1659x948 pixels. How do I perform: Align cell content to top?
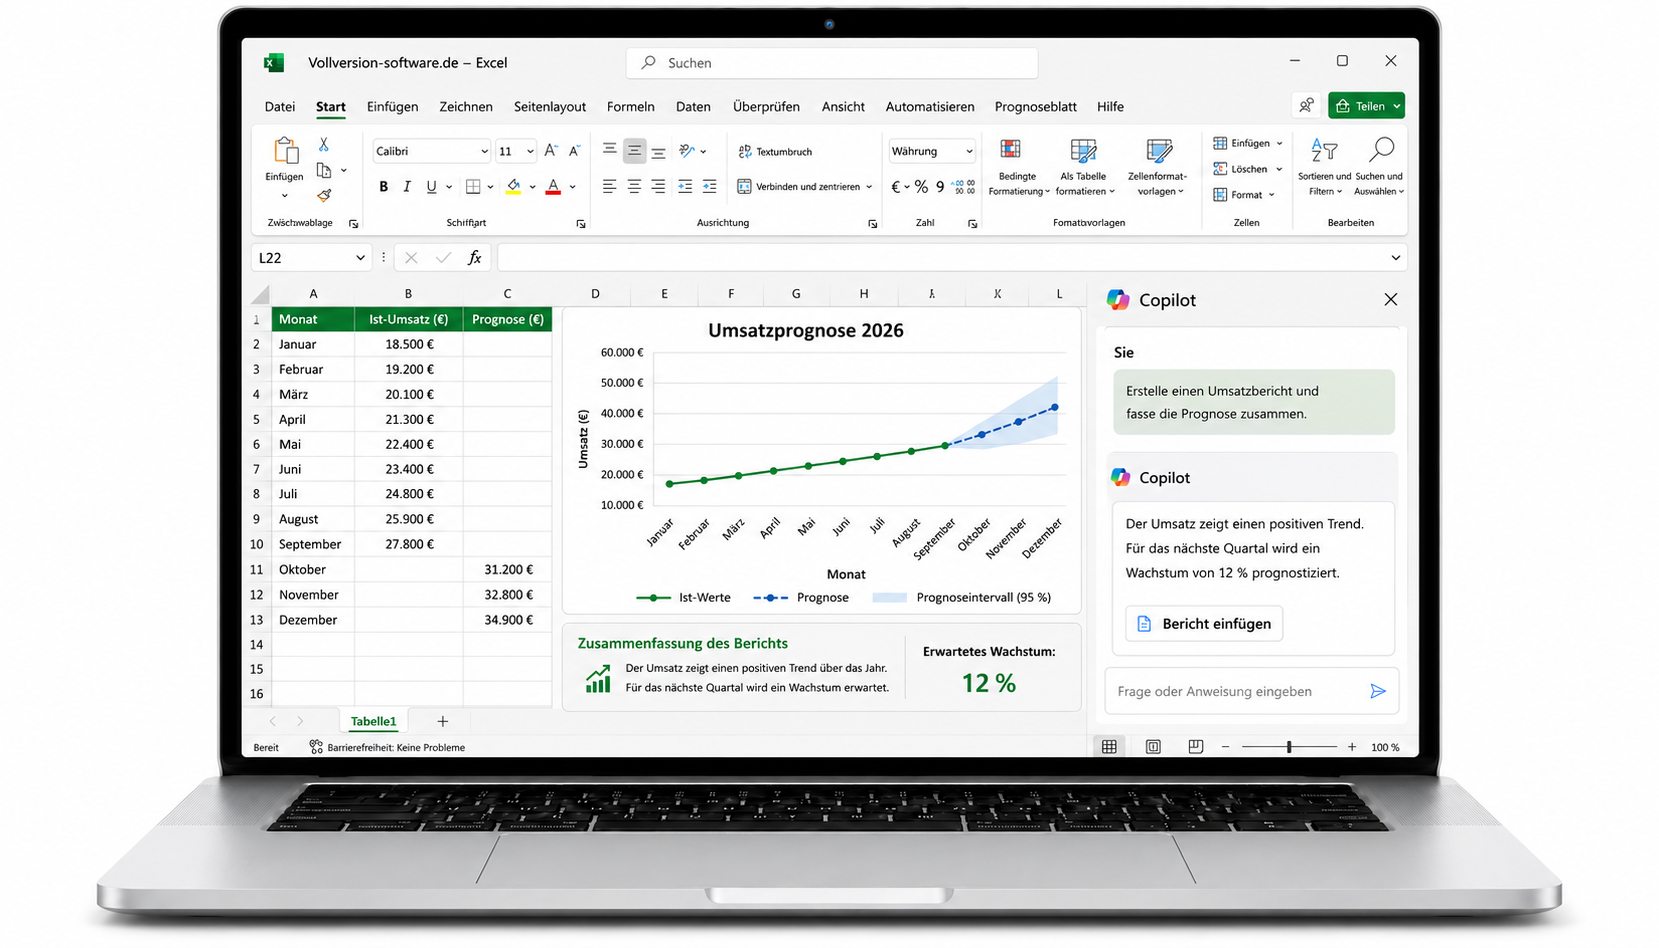[x=609, y=150]
